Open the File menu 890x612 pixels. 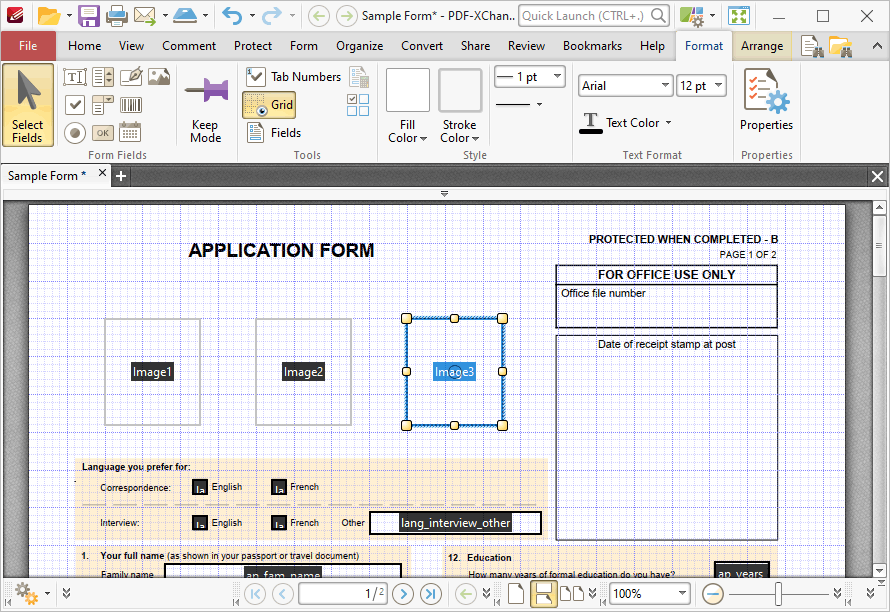[28, 46]
